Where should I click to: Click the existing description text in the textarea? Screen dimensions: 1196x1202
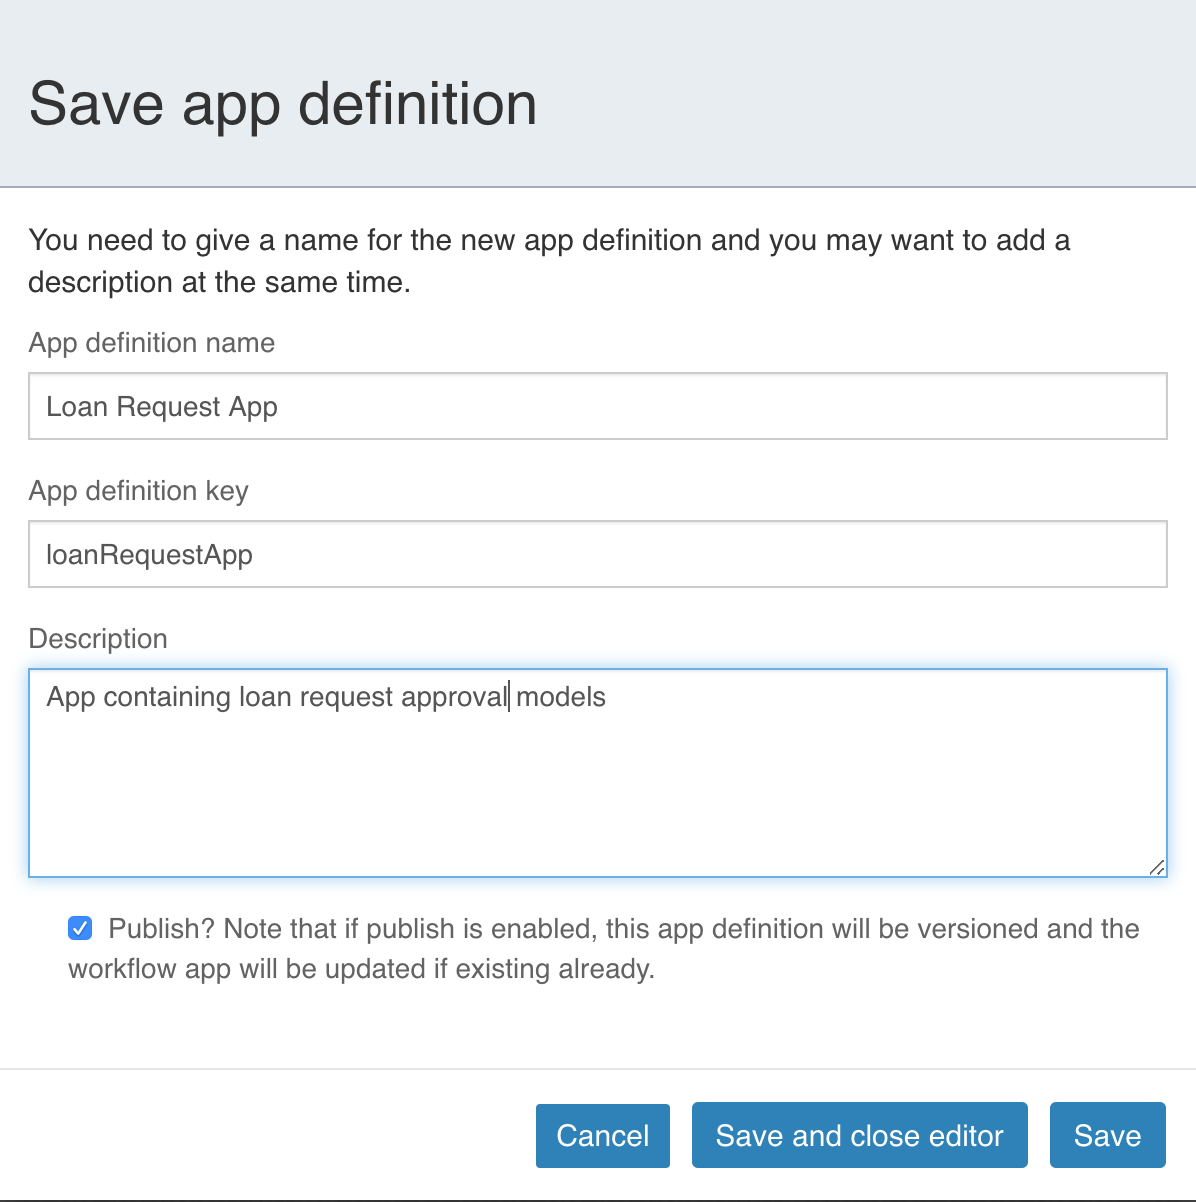pyautogui.click(x=325, y=697)
